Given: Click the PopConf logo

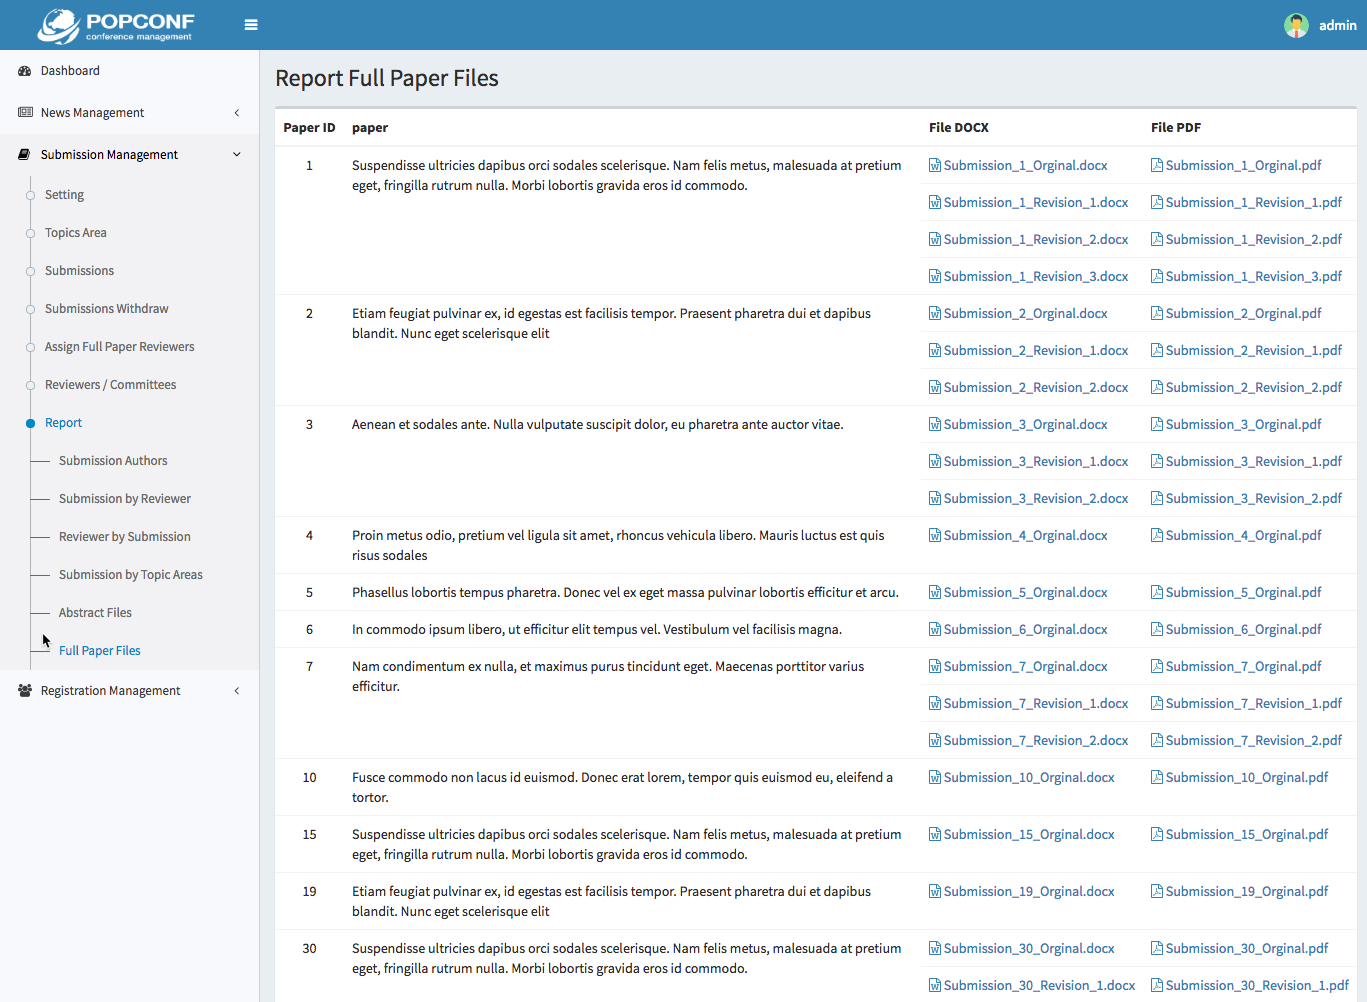Looking at the screenshot, I should click(x=116, y=26).
